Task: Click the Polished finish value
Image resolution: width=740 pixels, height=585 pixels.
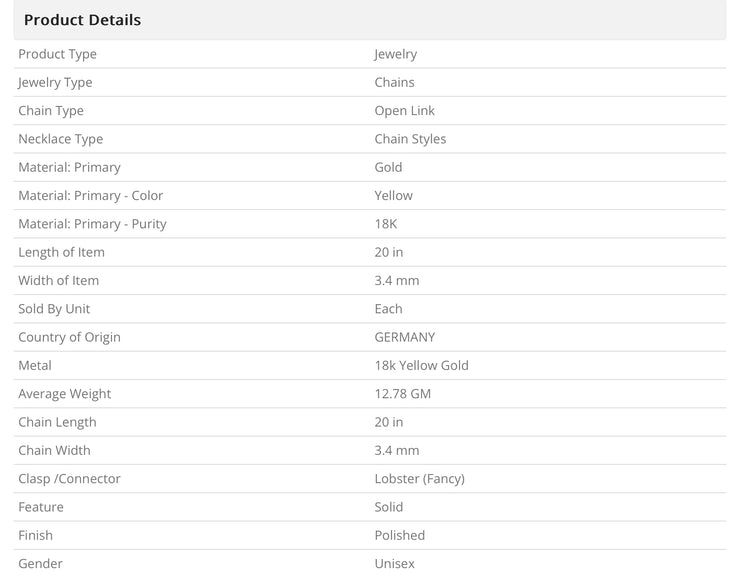Action: coord(399,535)
